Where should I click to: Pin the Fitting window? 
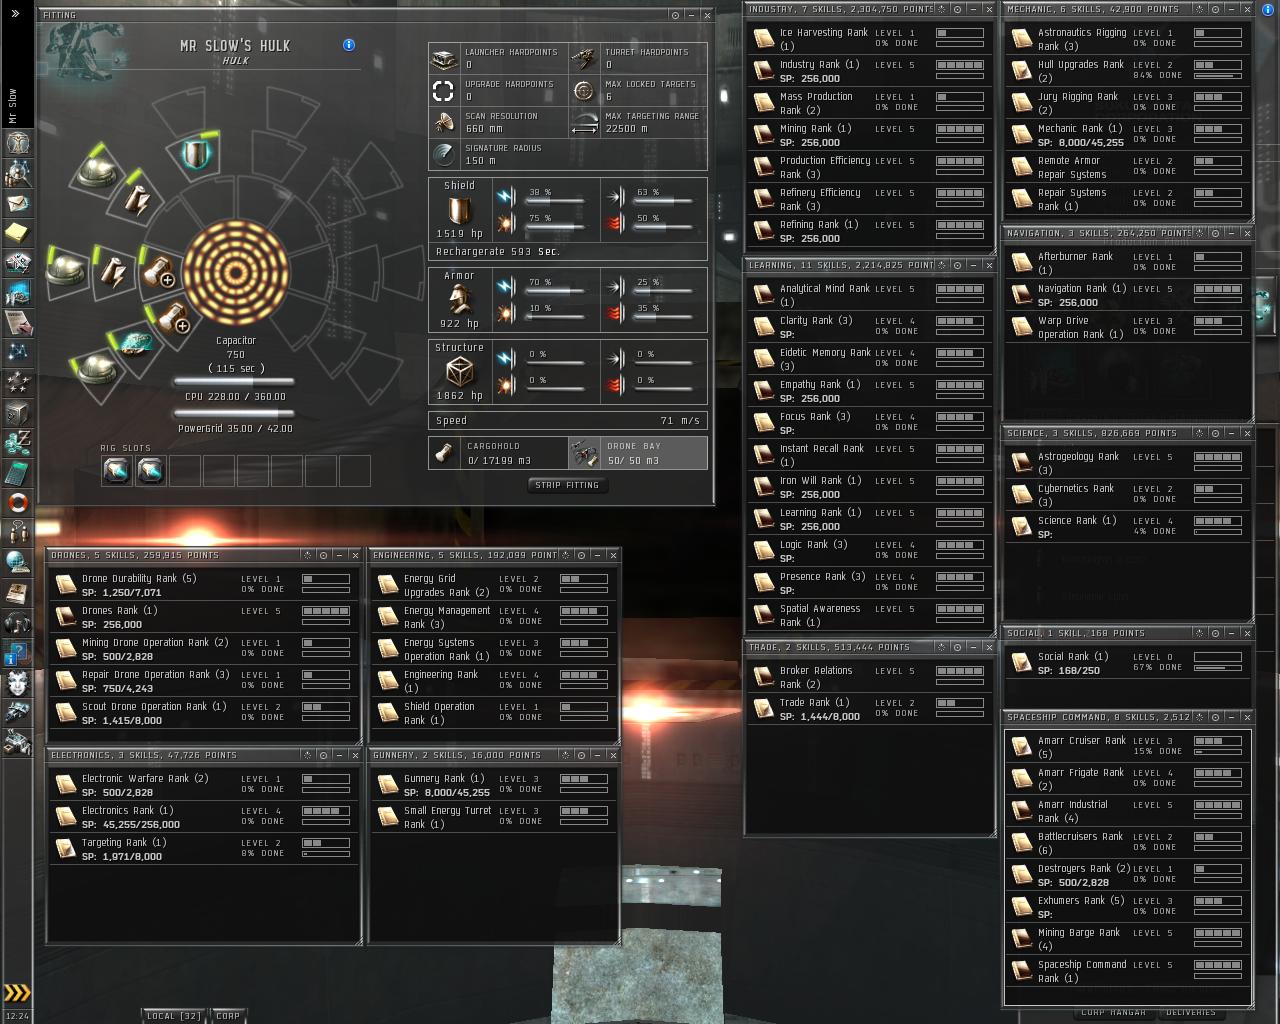pos(676,15)
